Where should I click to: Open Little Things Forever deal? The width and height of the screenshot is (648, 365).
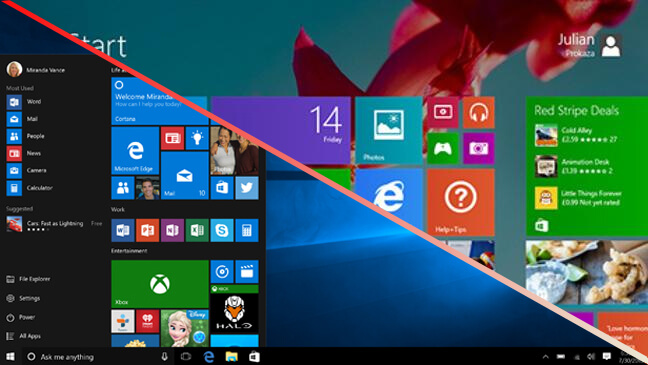click(x=578, y=198)
